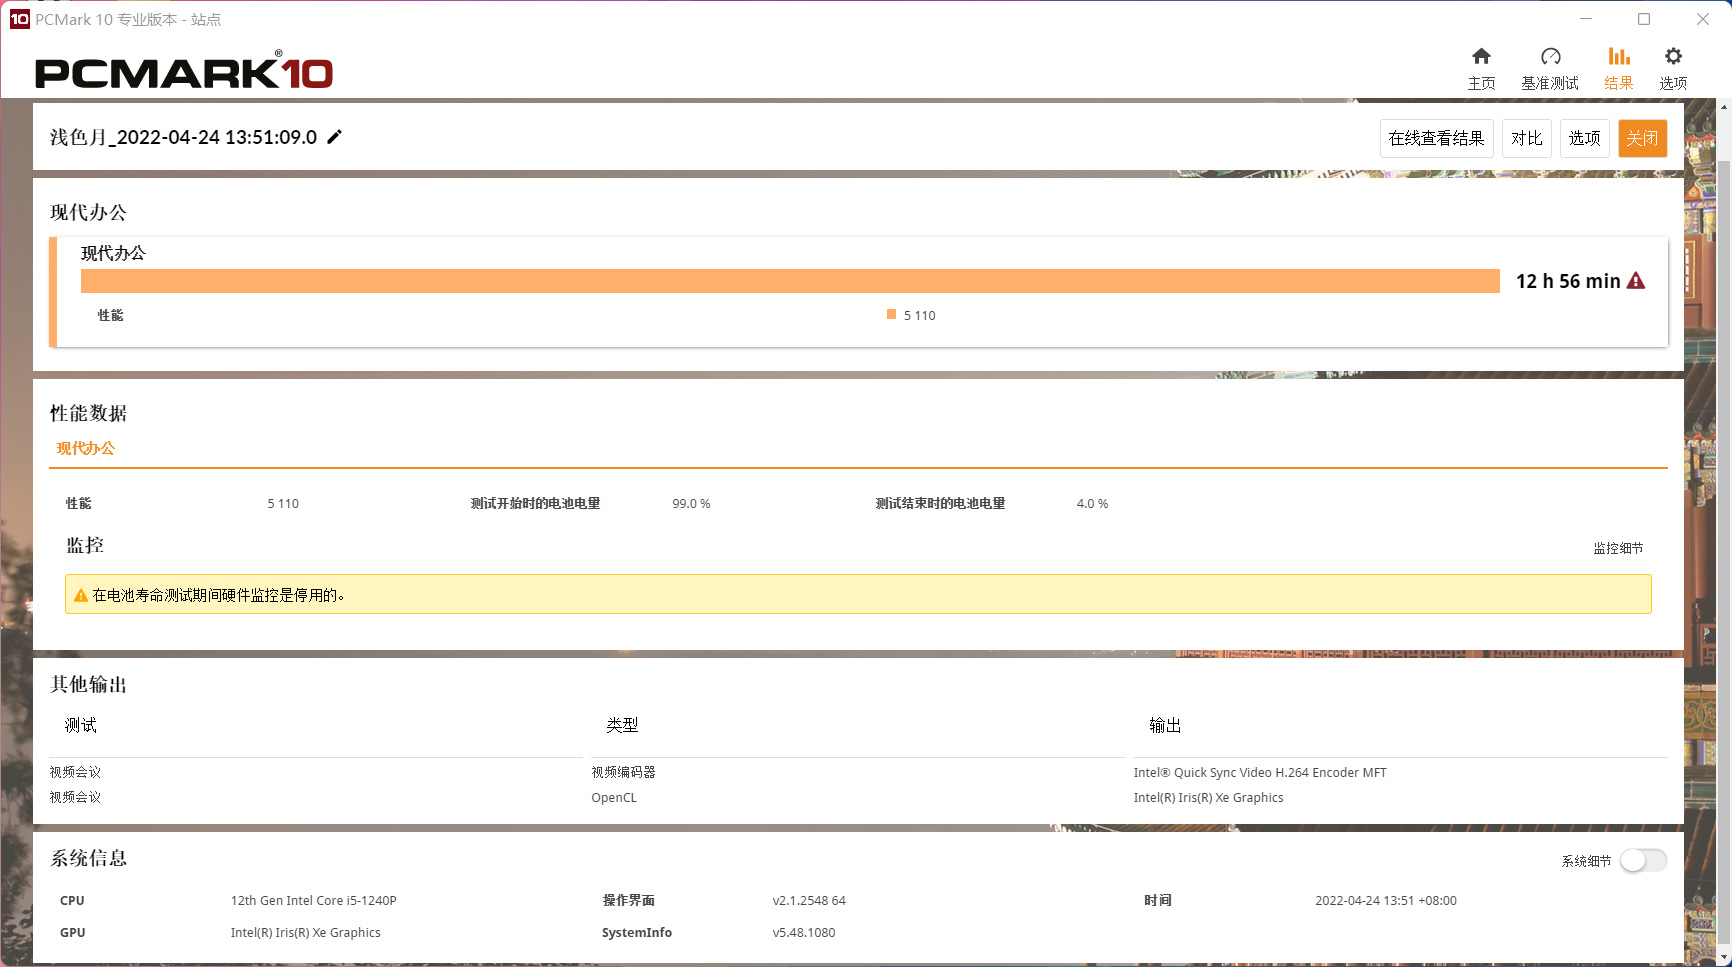Click the orange 现代办公 battery life bar
Screen dimensions: 1732x967
(x=790, y=281)
